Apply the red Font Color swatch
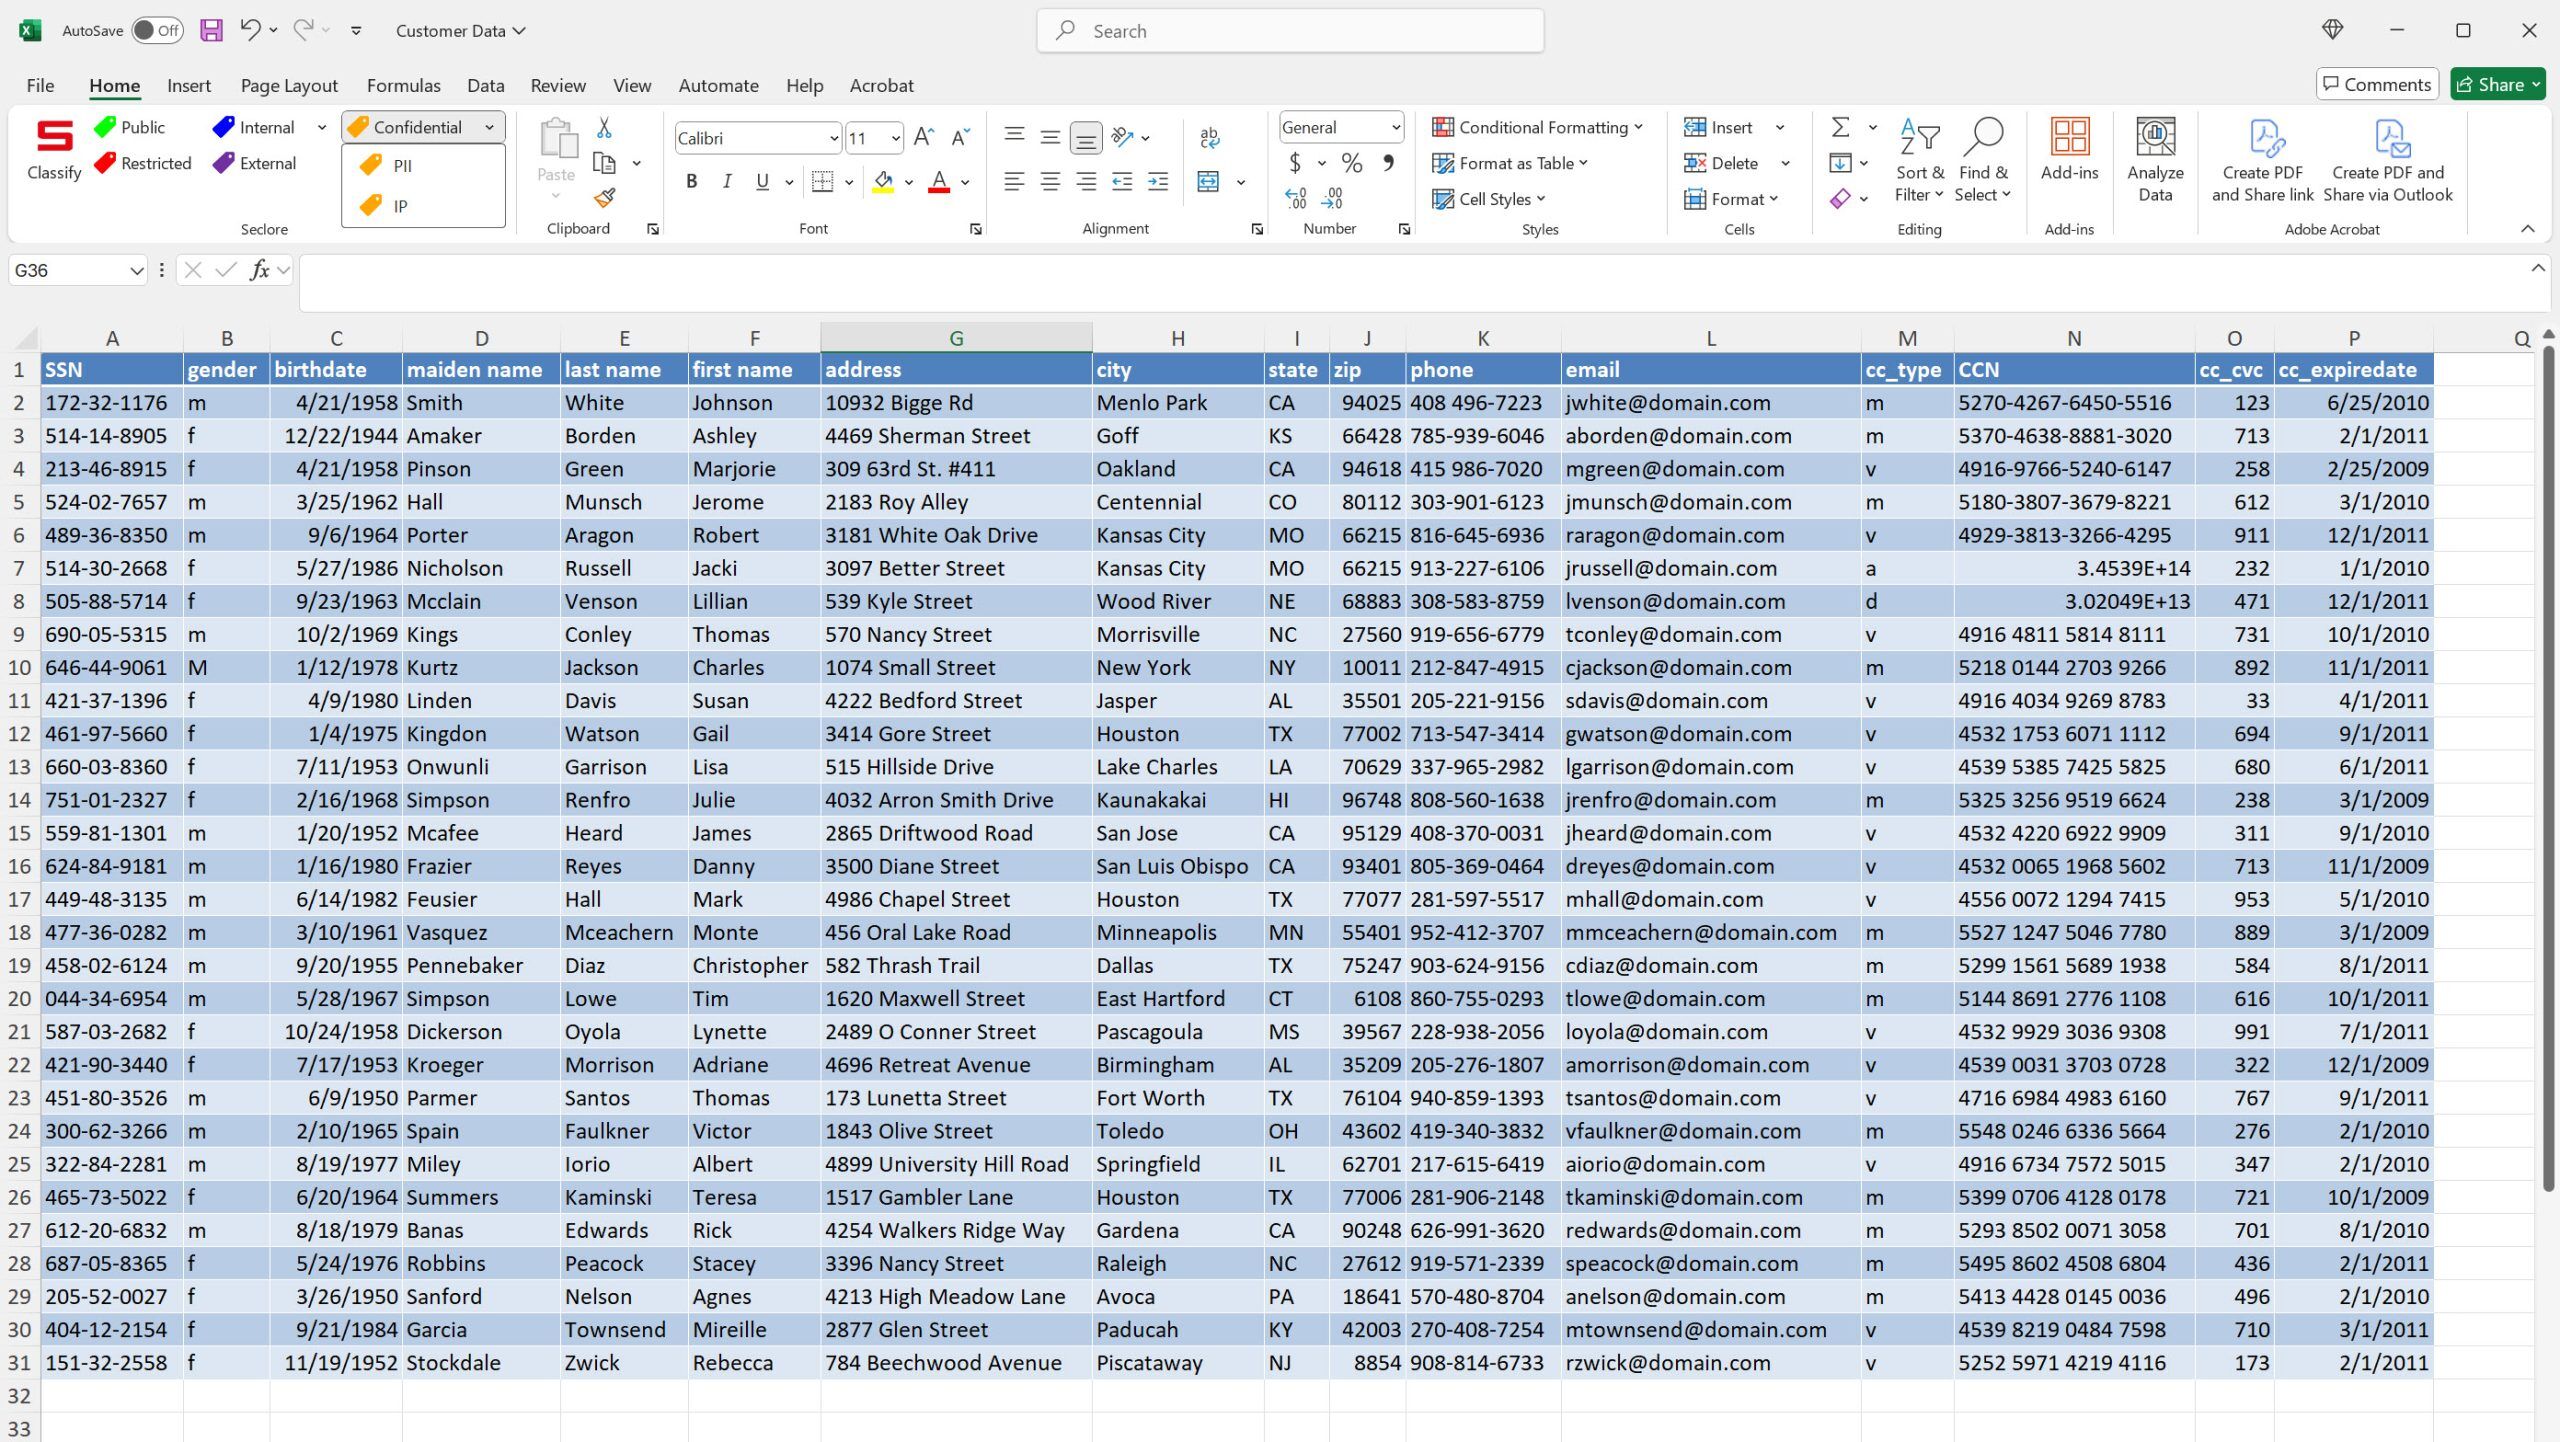This screenshot has height=1442, width=2560. coord(939,182)
